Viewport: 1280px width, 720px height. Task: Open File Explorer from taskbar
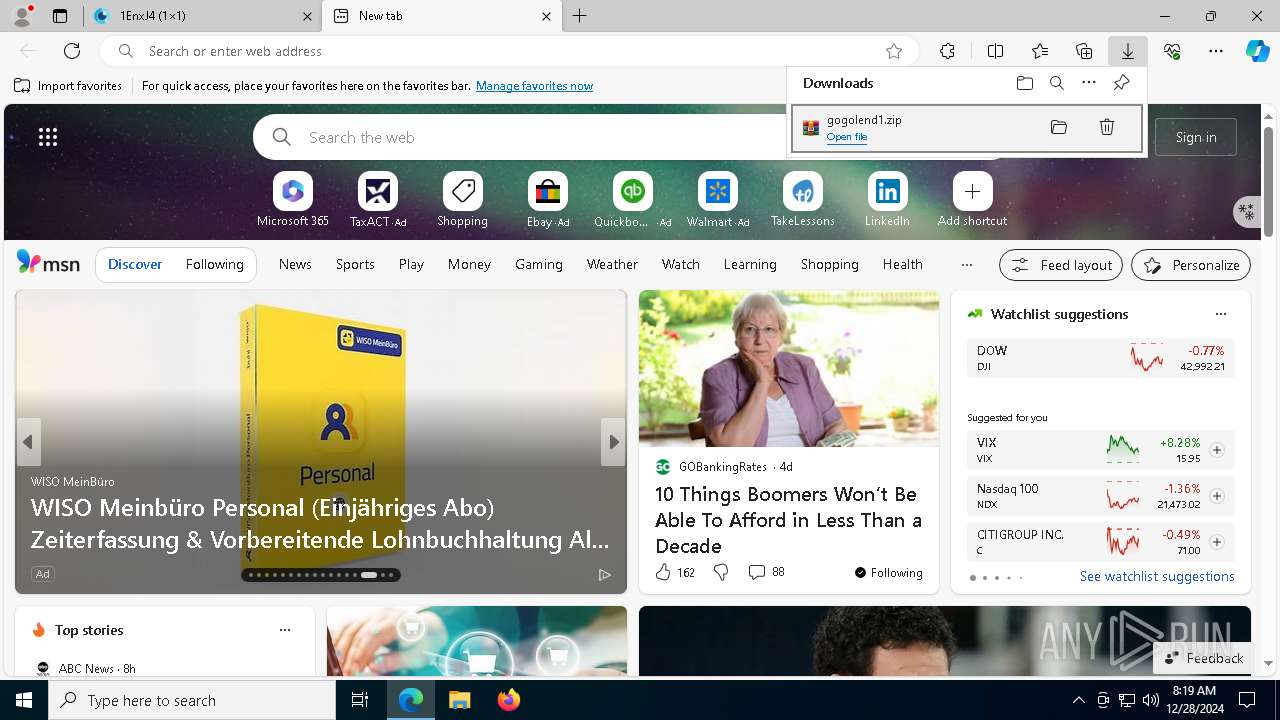click(x=459, y=700)
